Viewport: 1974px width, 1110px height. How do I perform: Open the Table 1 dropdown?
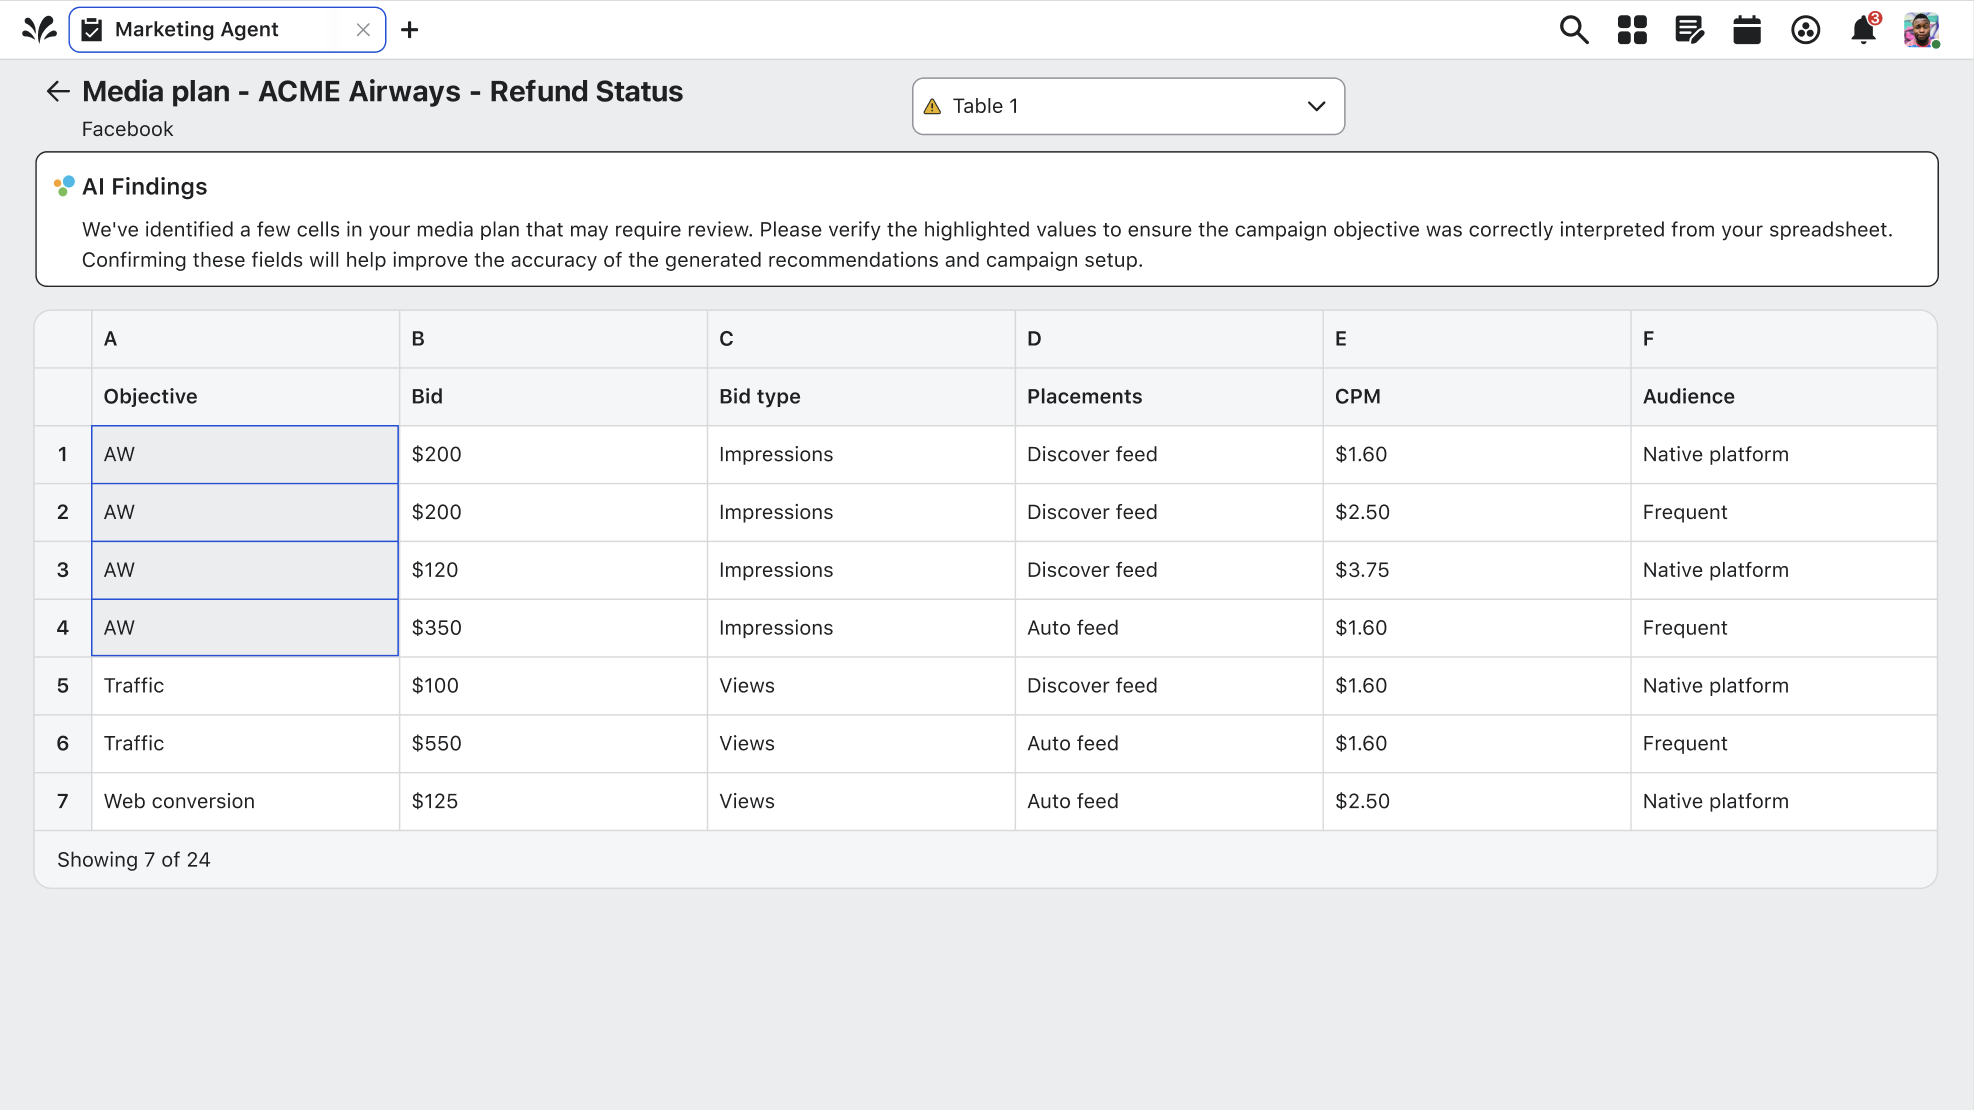point(1128,106)
